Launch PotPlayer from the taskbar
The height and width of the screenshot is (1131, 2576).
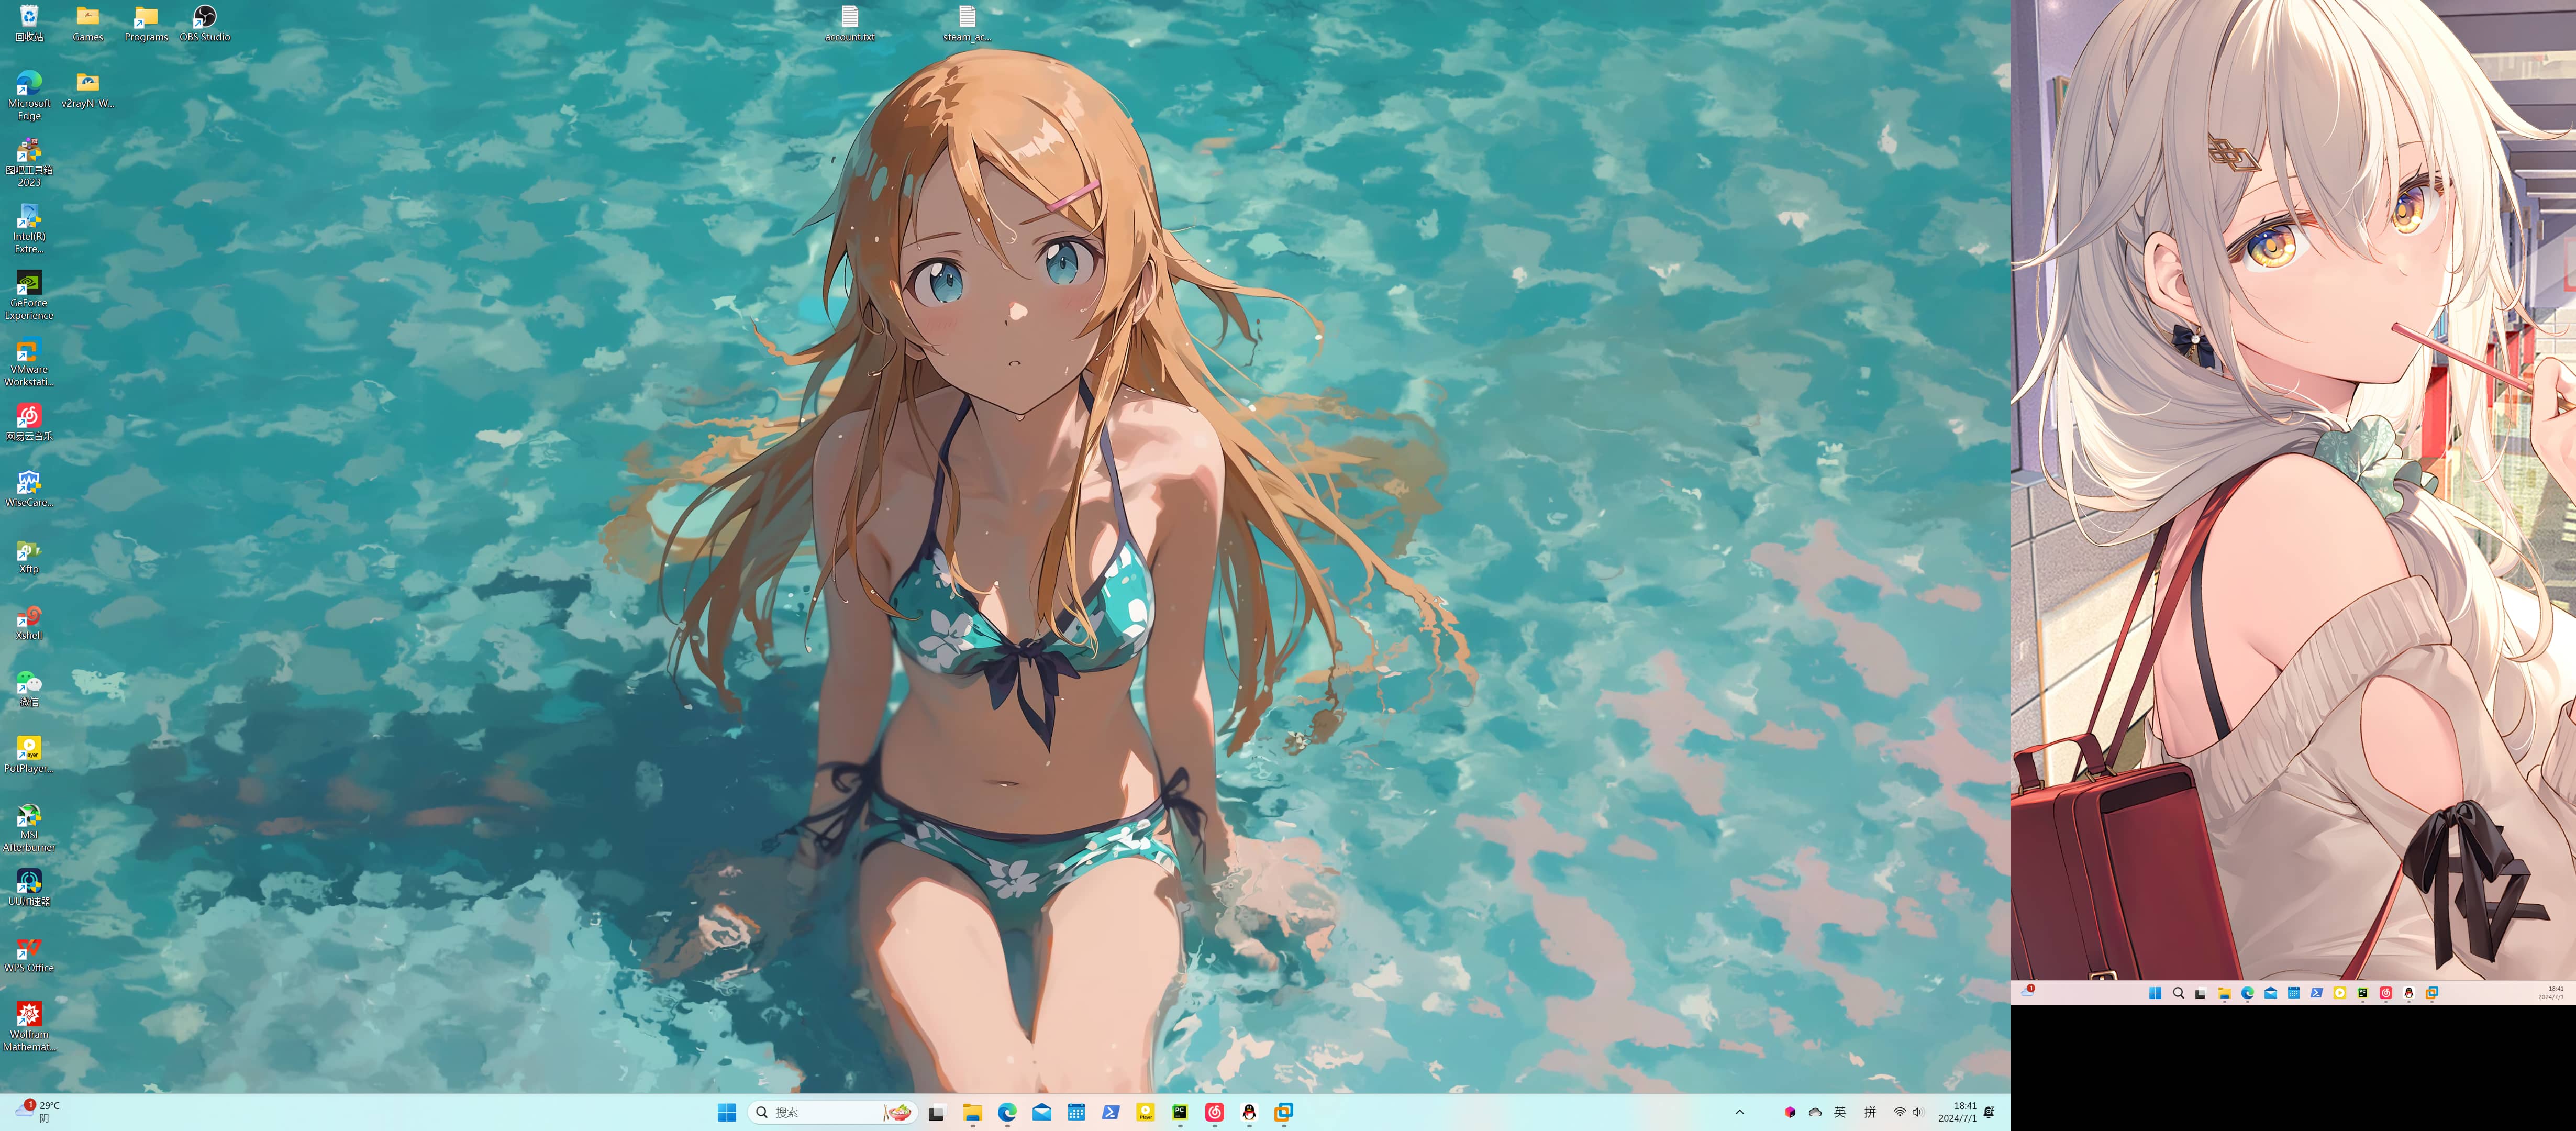pyautogui.click(x=1145, y=1112)
